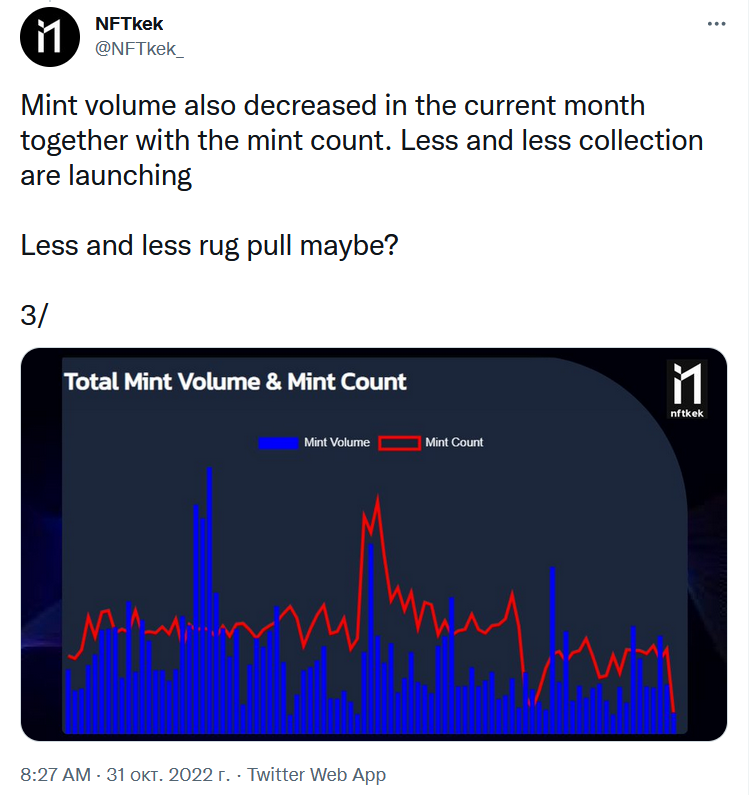Screen dimensions: 750x795
Task: Click the blue Mint Volume legend swatch
Action: click(278, 442)
